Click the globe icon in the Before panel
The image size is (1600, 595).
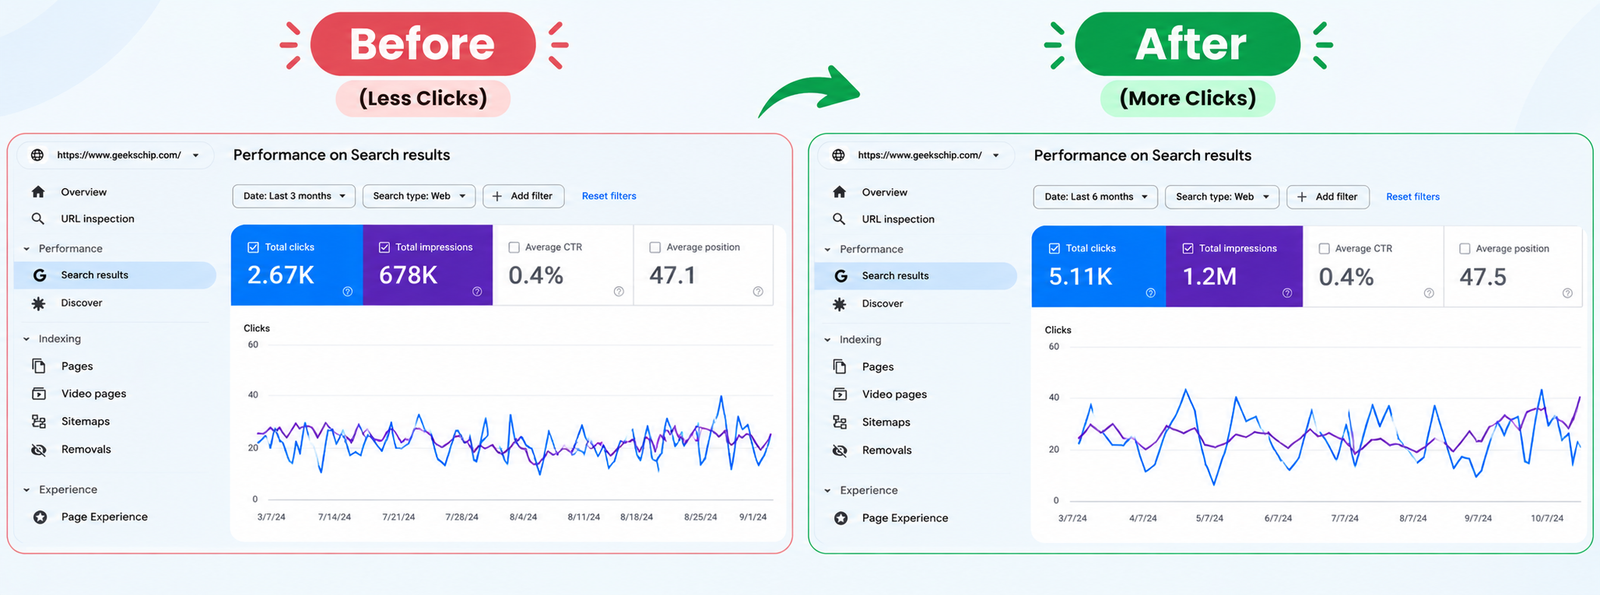(37, 155)
